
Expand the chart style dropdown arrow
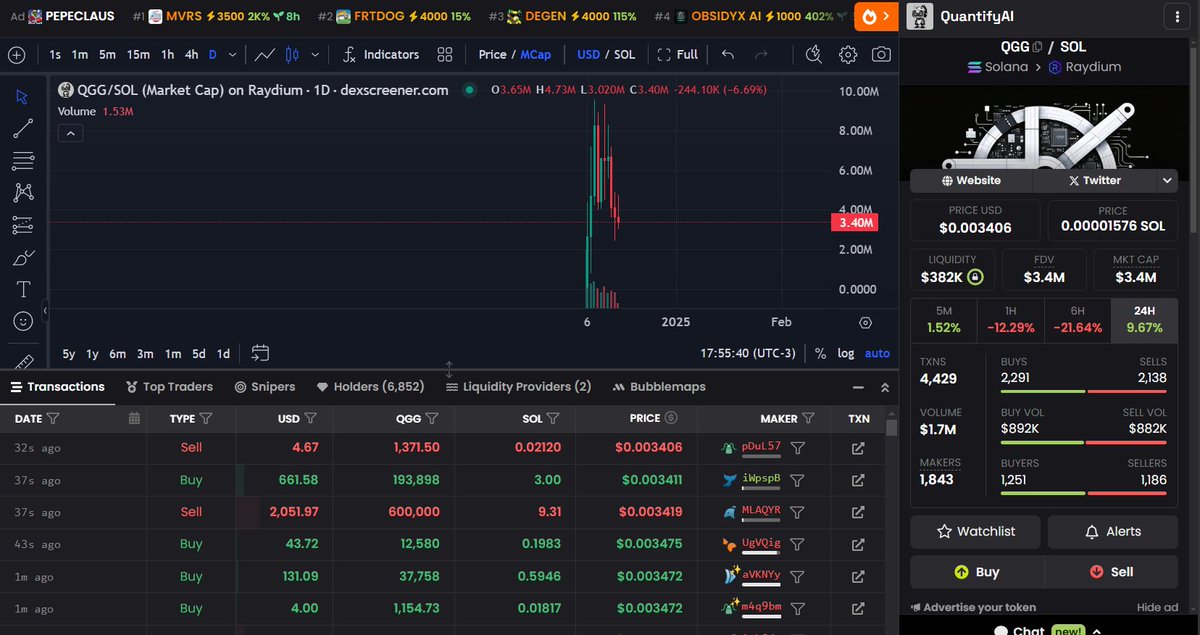pyautogui.click(x=315, y=54)
